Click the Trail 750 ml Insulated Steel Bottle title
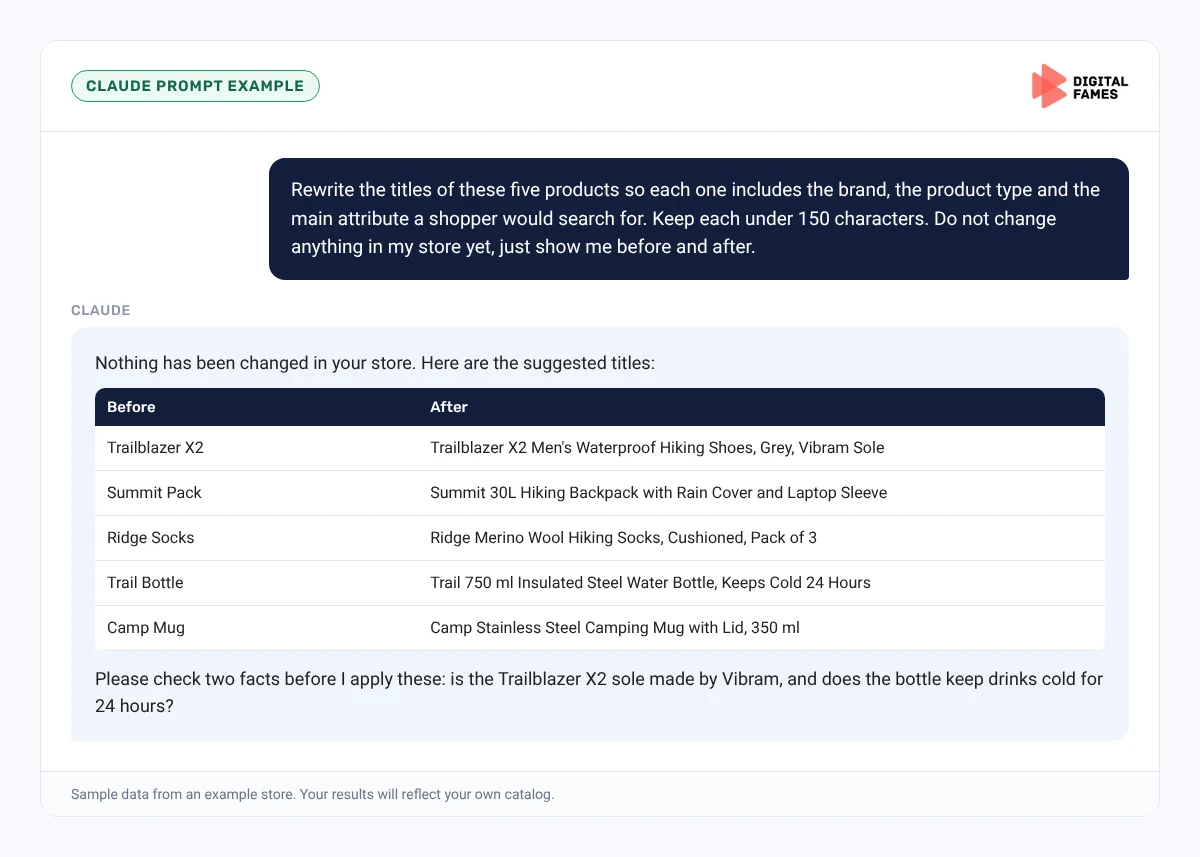This screenshot has width=1200, height=857. (x=650, y=583)
